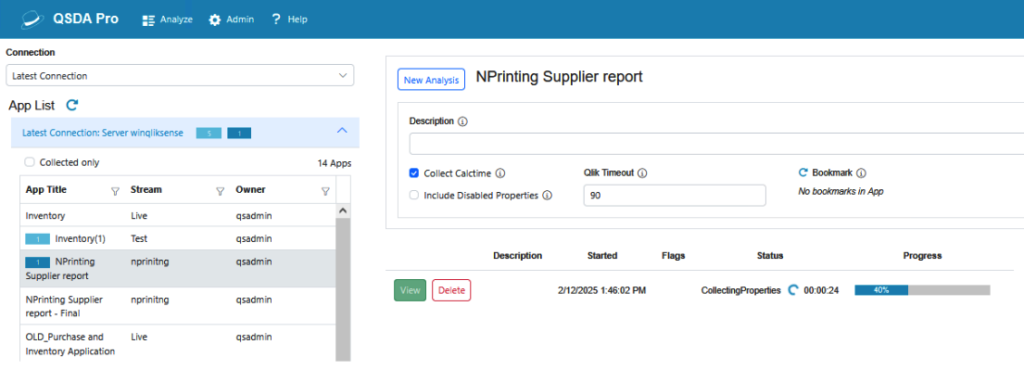Click the QSDA Pro logo icon
Screen dimensions: 1024x370
[x=31, y=19]
